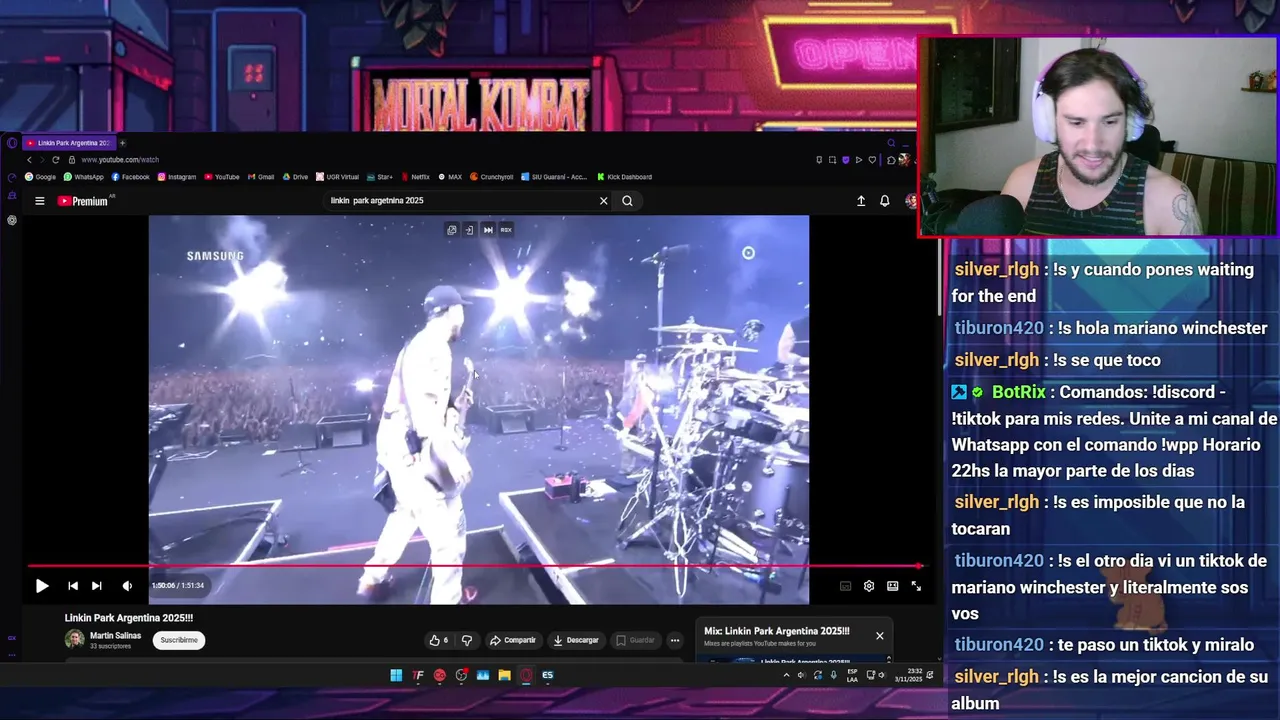Click the Martin Salinas channel avatar

point(74,639)
